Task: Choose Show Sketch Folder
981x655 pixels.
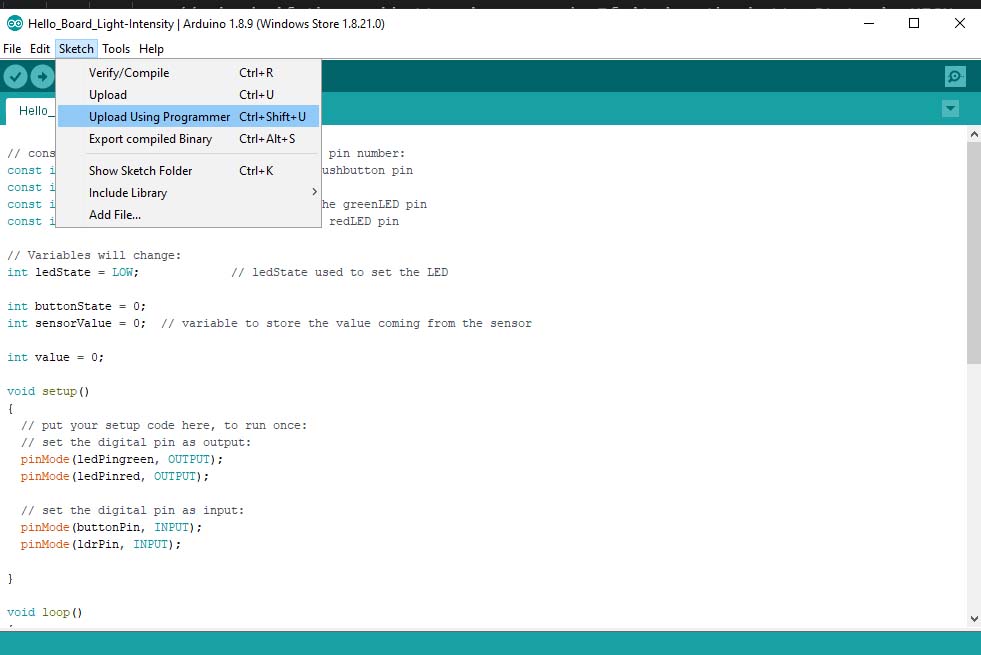Action: 188,171
